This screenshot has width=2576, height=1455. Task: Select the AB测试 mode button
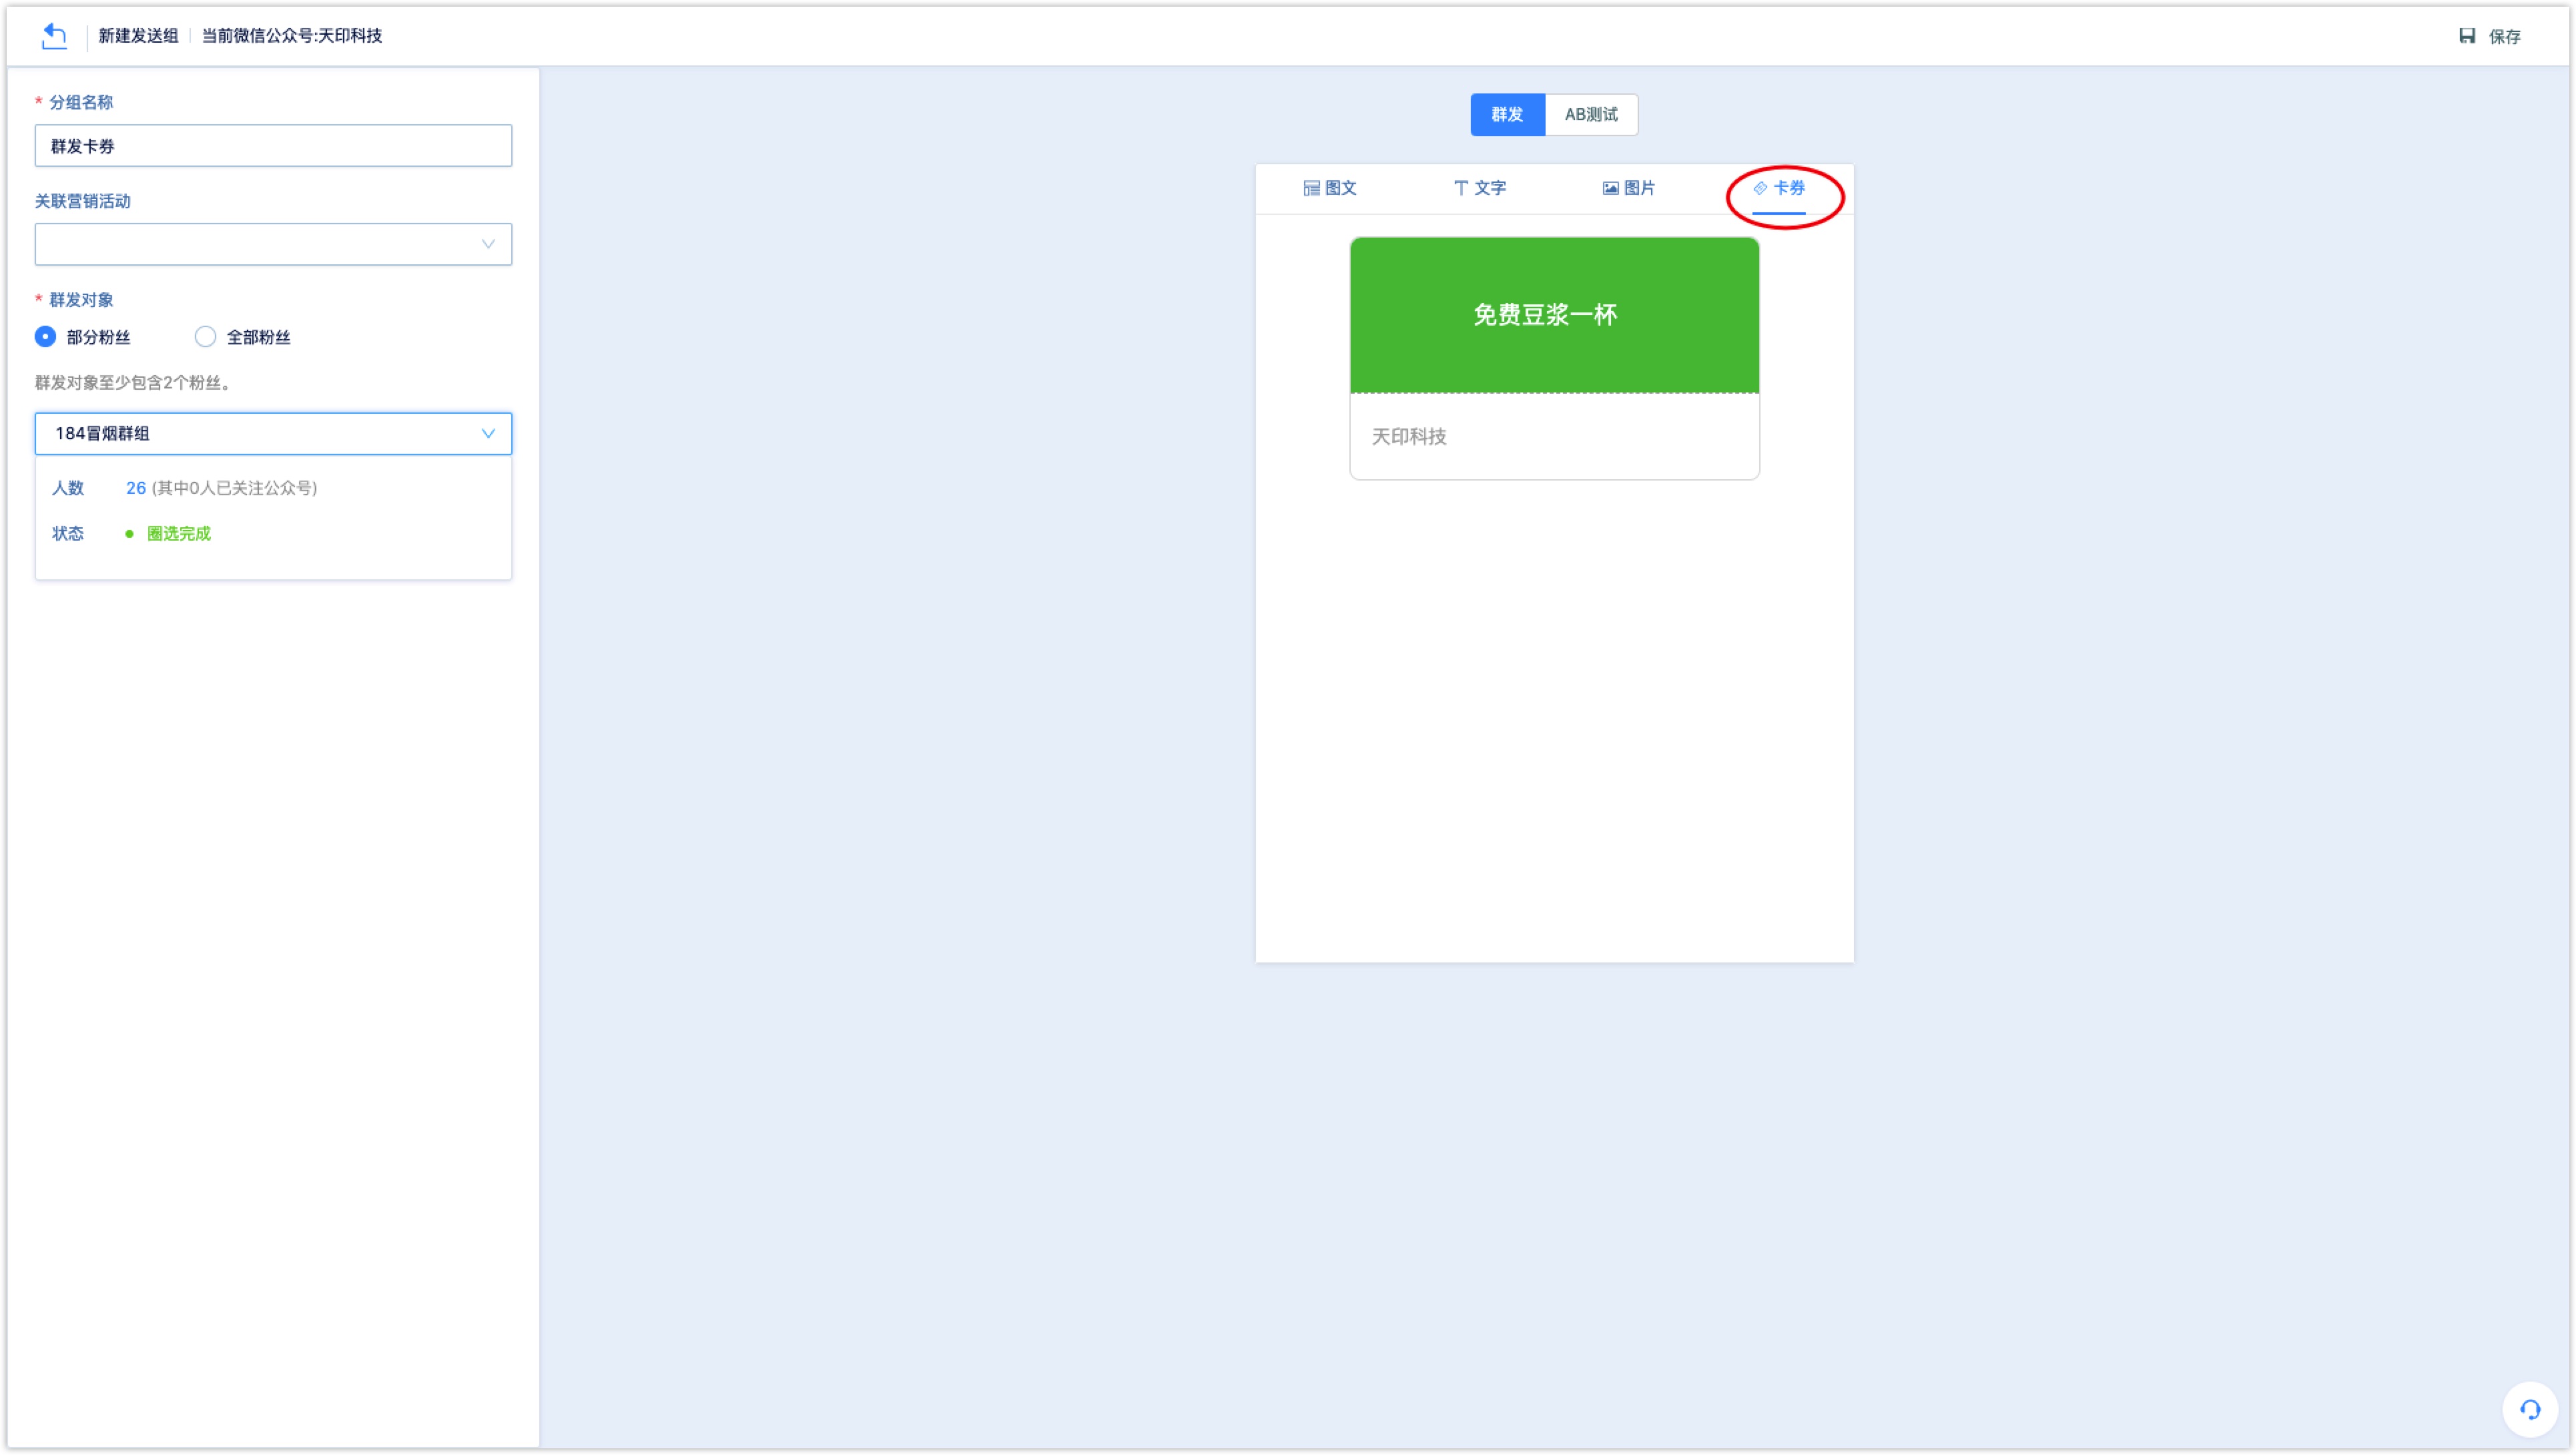1591,115
